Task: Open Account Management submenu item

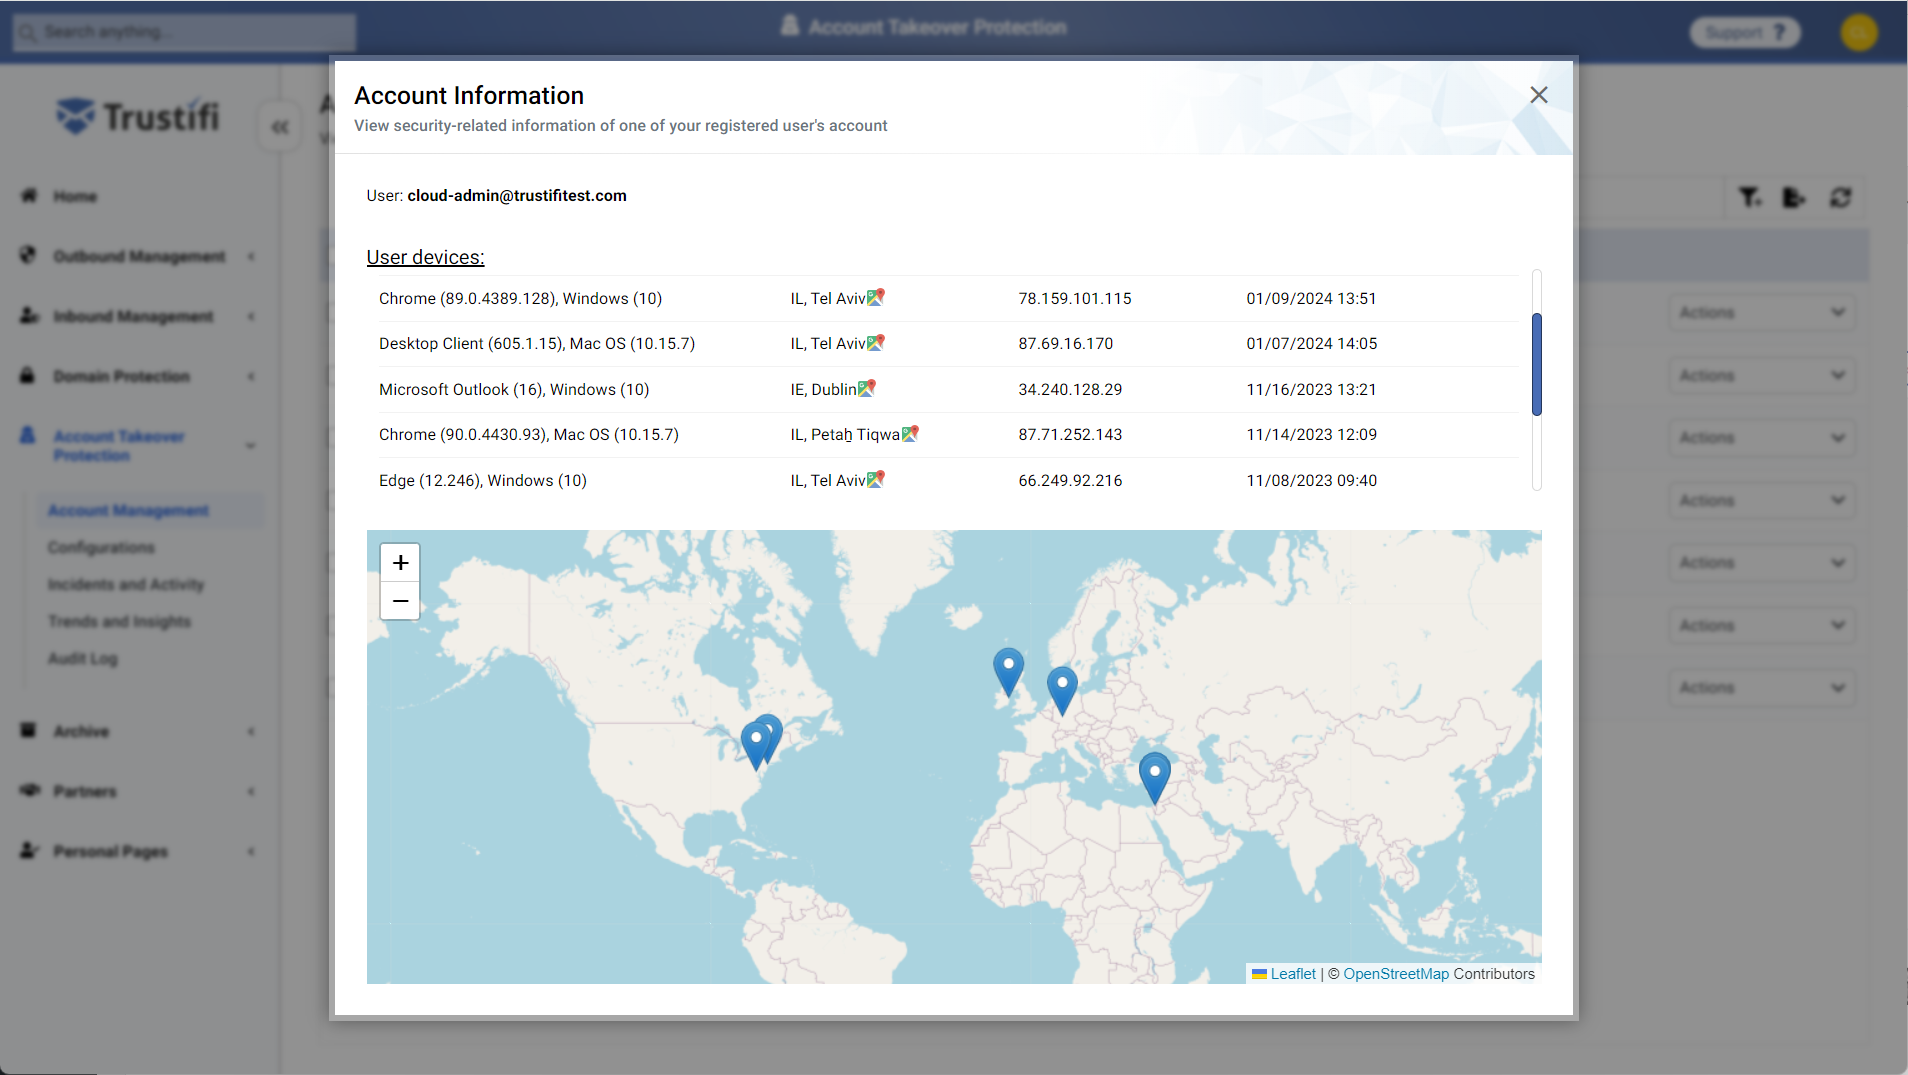Action: pos(128,510)
